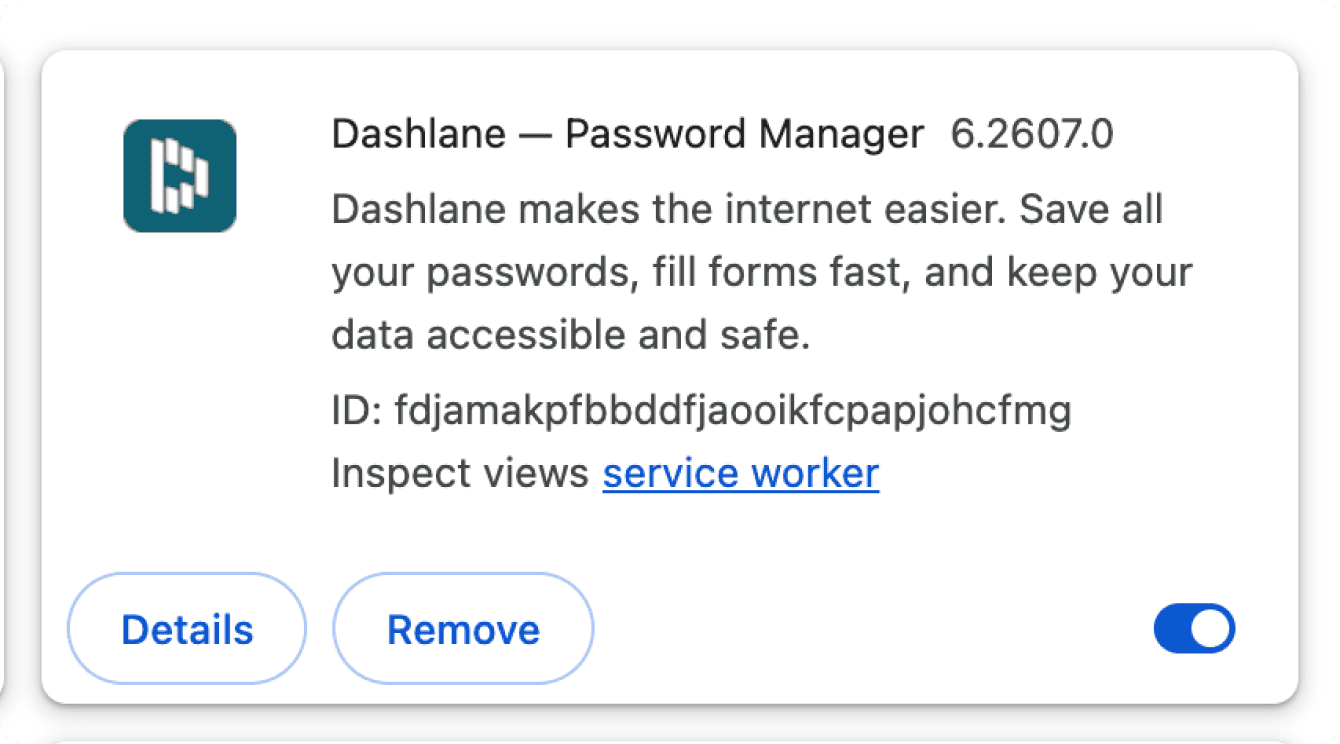Click the word 'Dashlane' in the extension title
Viewport: 1340px width, 744px height.
pyautogui.click(x=418, y=134)
